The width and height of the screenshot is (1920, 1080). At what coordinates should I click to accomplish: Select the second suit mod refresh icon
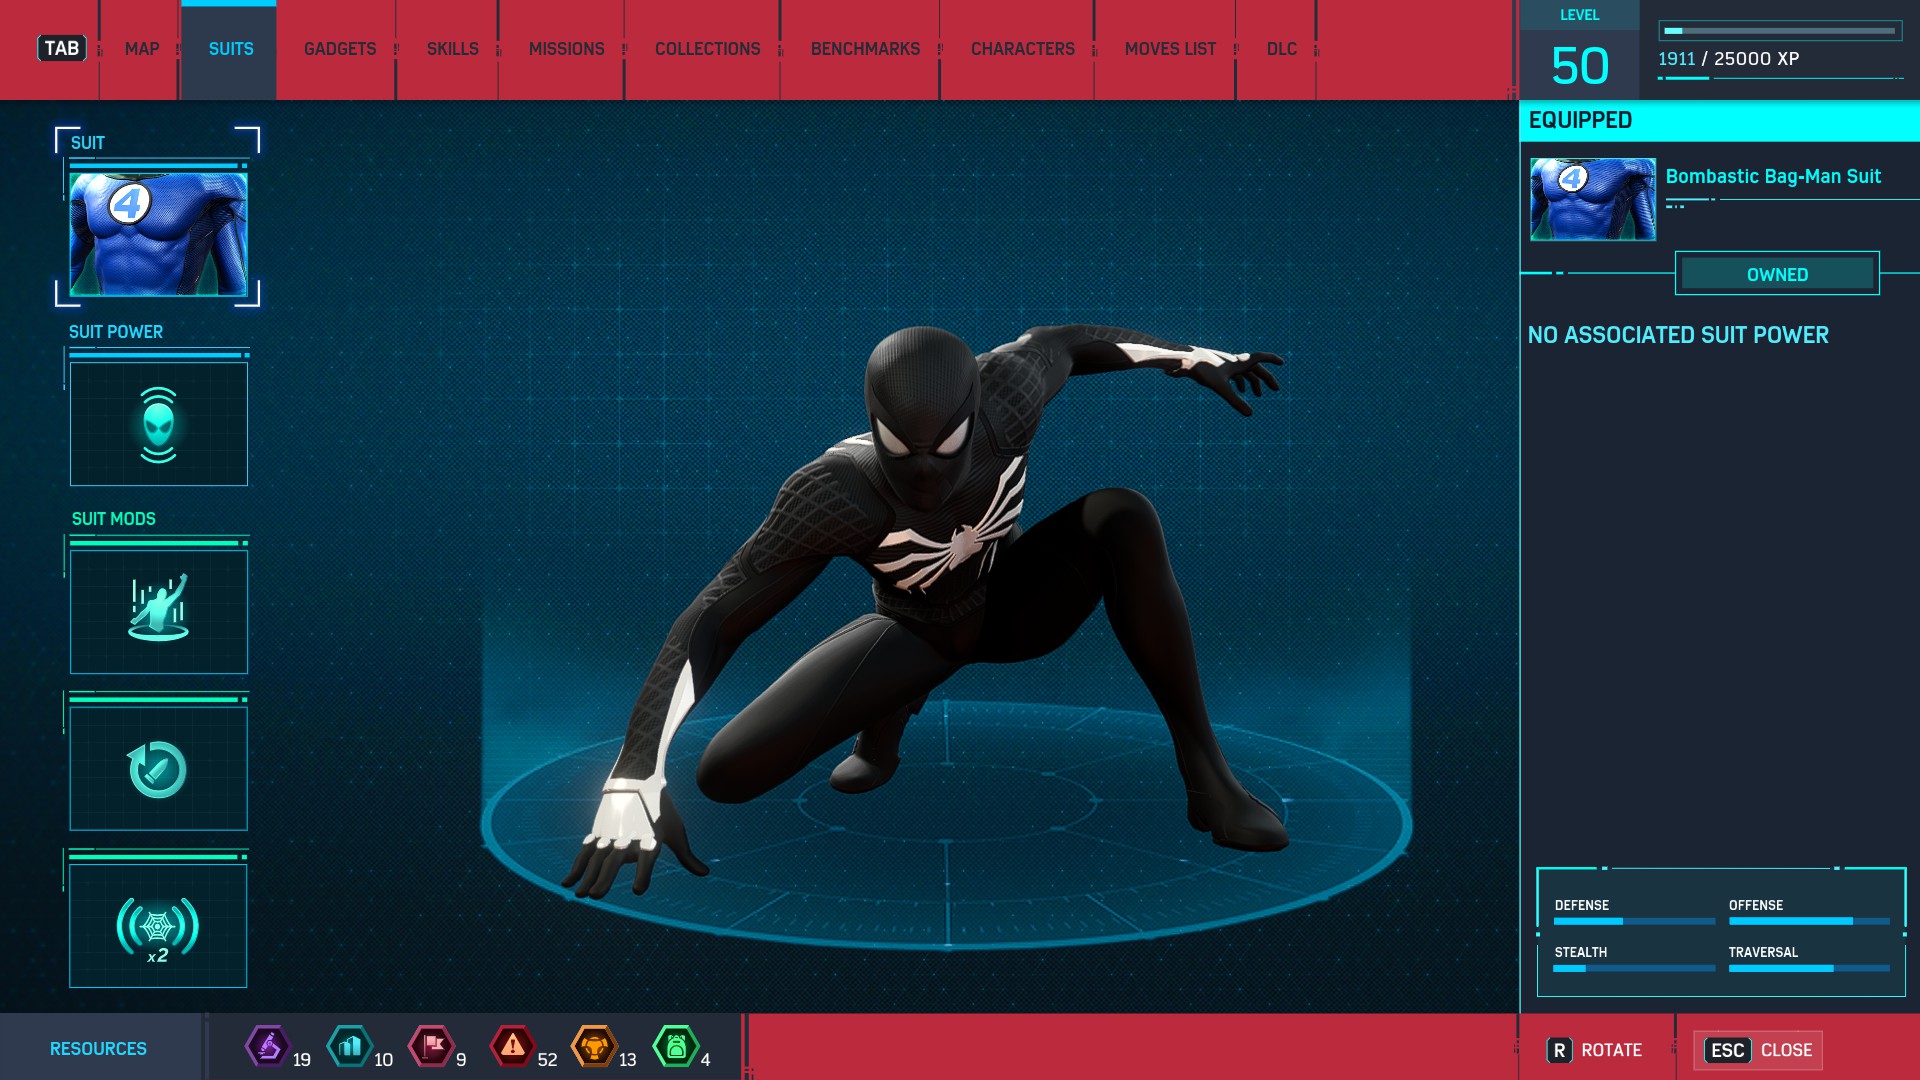(x=158, y=768)
